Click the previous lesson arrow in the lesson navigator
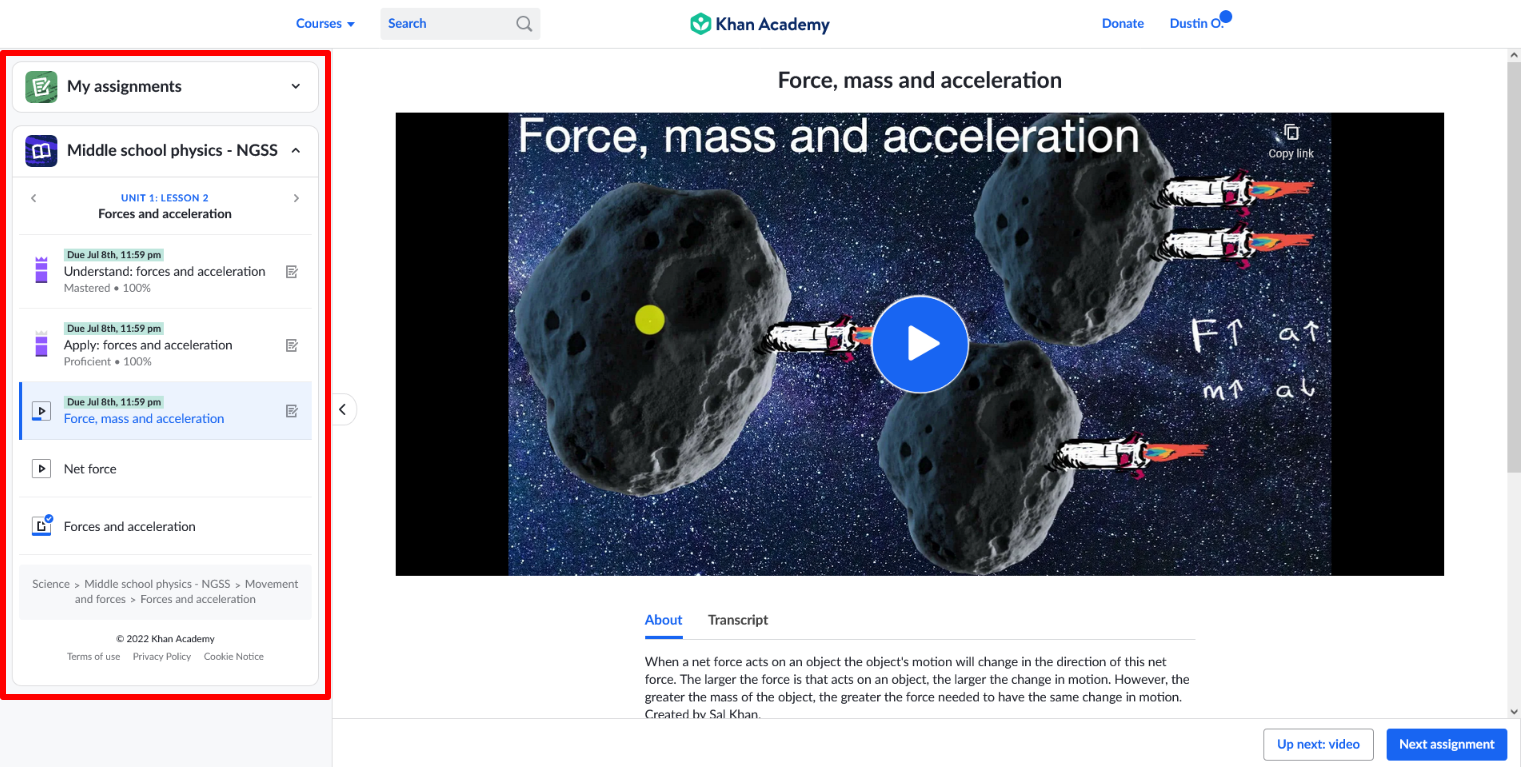The height and width of the screenshot is (767, 1521). click(x=33, y=198)
